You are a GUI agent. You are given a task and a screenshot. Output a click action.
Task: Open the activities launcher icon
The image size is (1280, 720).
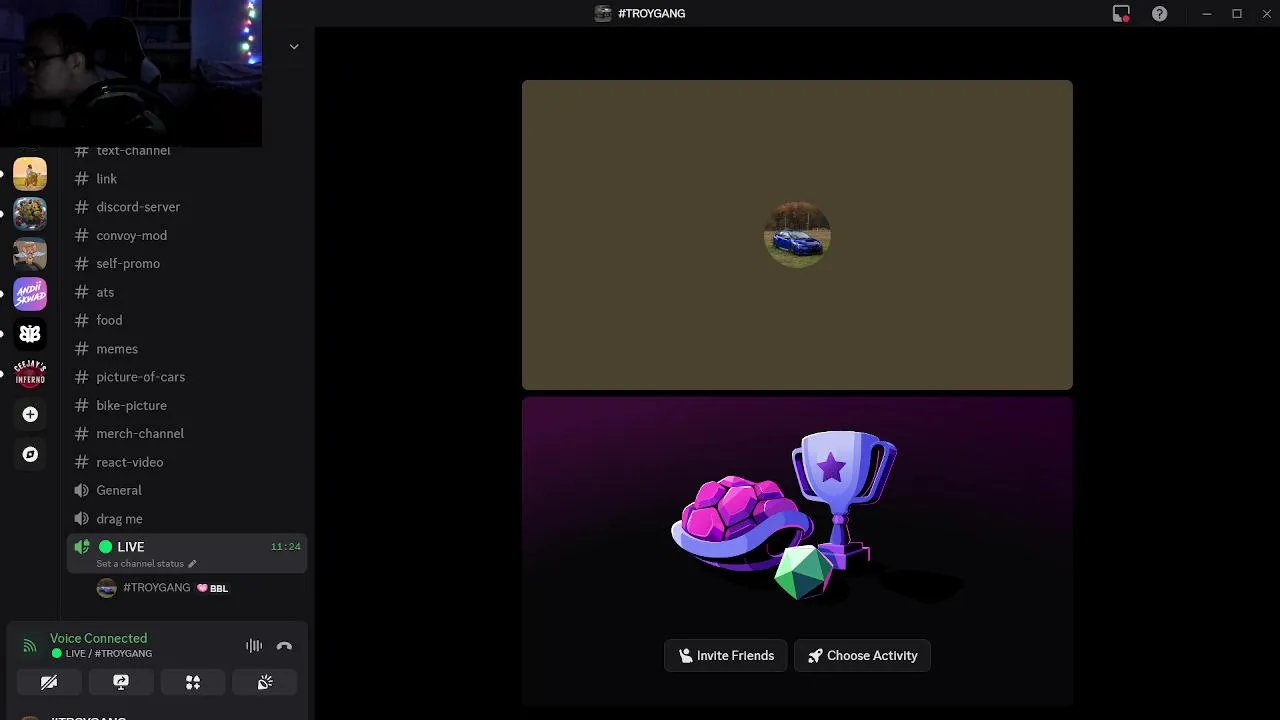pos(193,682)
